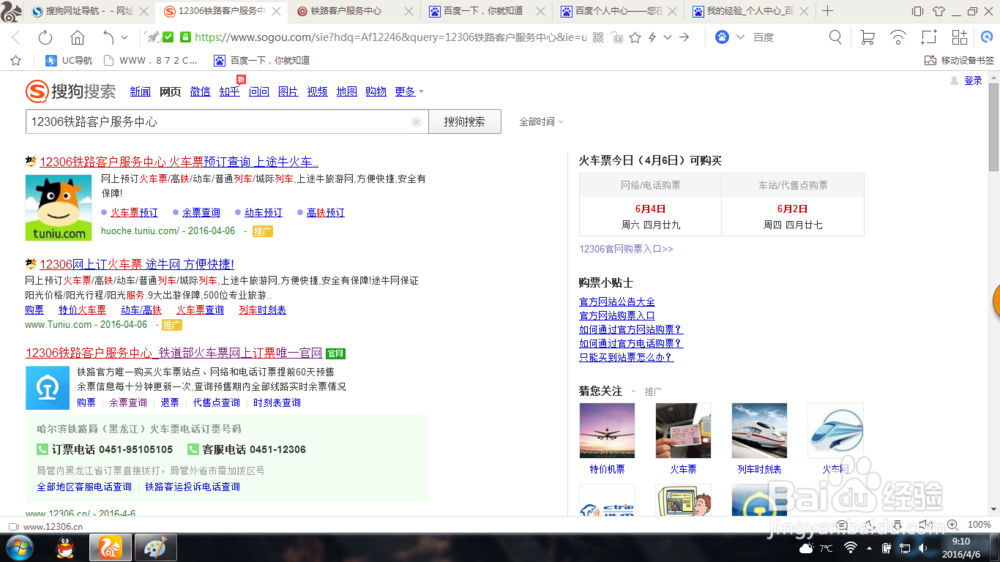The height and width of the screenshot is (562, 1000).
Task: Open QQ penguin in taskbar
Action: (x=64, y=548)
